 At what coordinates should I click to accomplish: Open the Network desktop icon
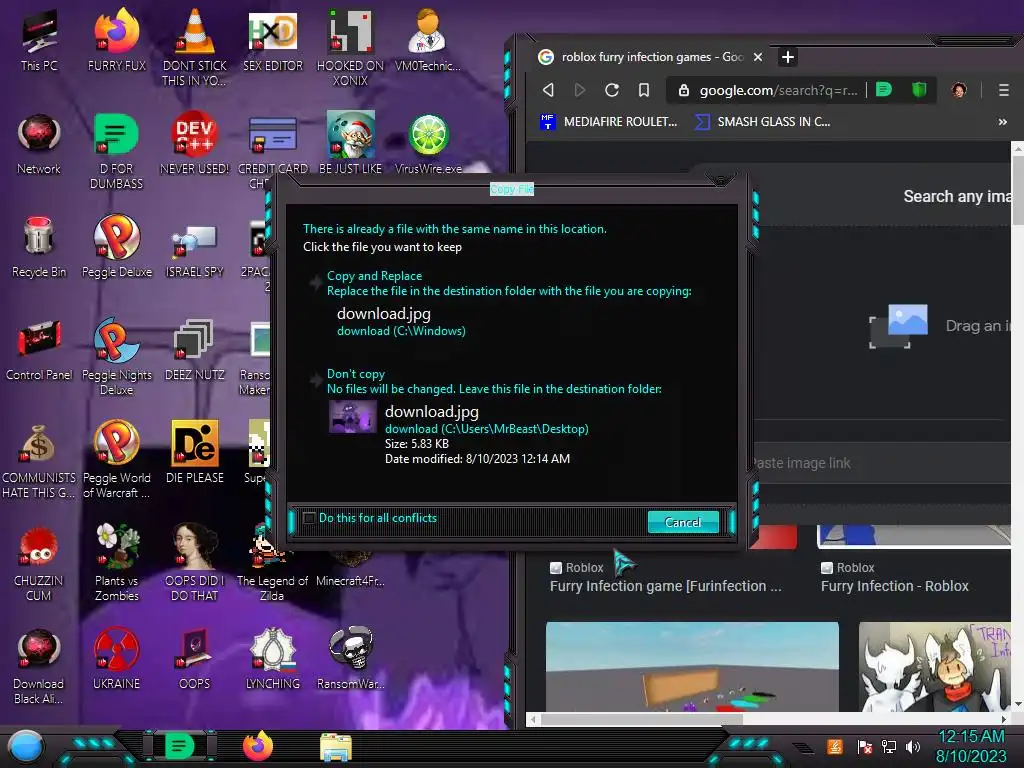pyautogui.click(x=39, y=144)
